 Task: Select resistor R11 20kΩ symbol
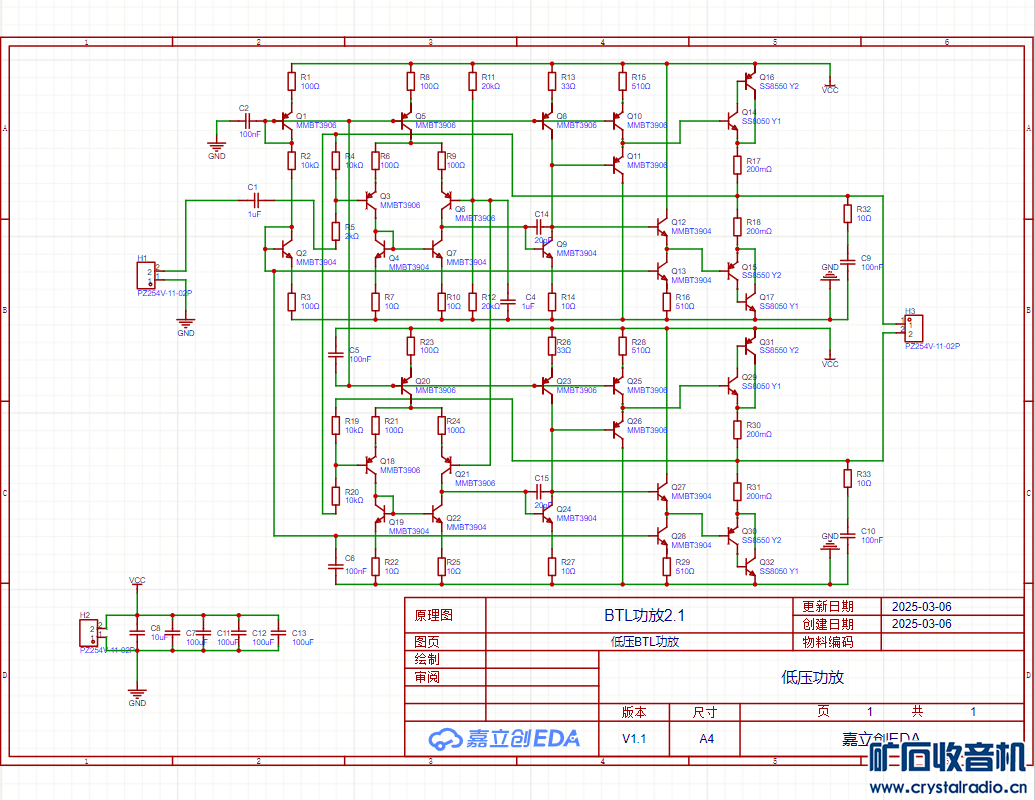pyautogui.click(x=473, y=81)
